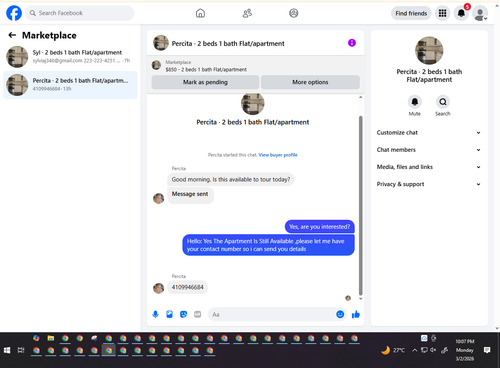Mute the chat with the bell icon
Image resolution: width=500 pixels, height=368 pixels.
(x=415, y=102)
